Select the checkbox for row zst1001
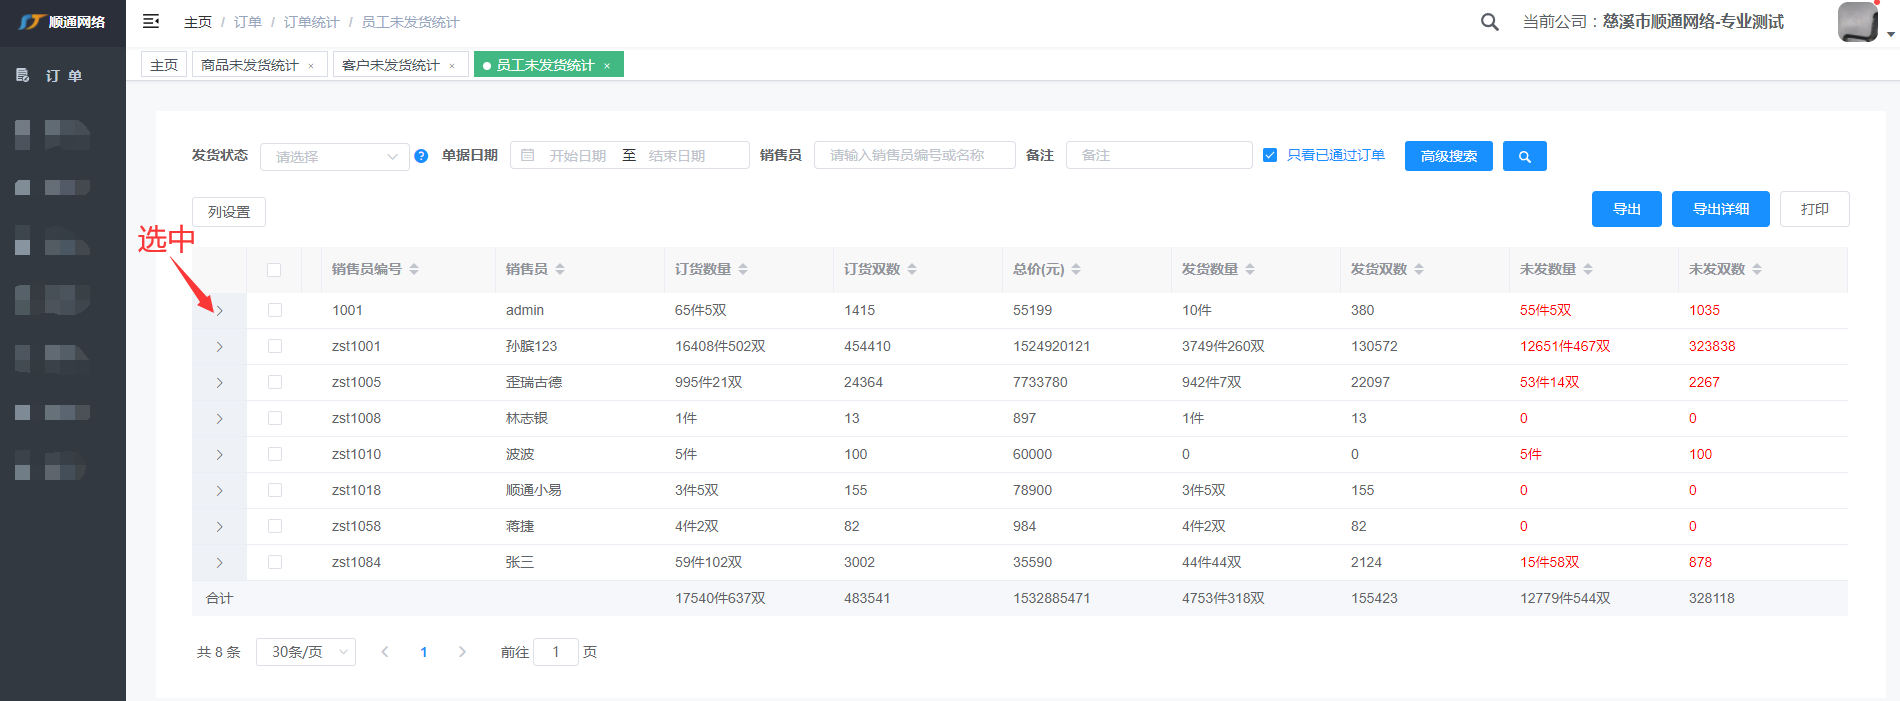 [x=274, y=346]
